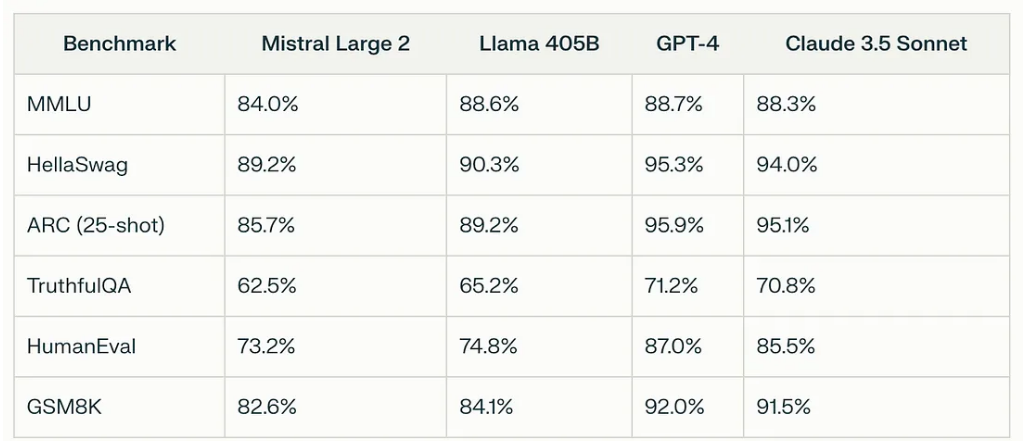Click the ARC (25-shot) row label
This screenshot has height=441, width=1025.
[x=95, y=226]
